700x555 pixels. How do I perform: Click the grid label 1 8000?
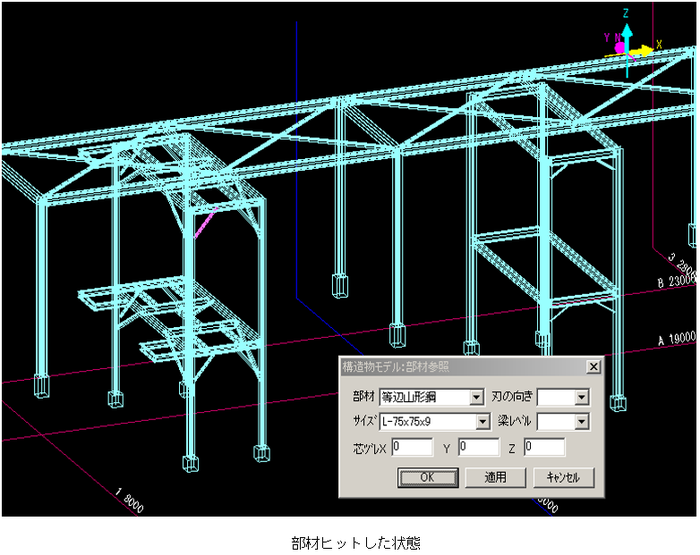(130, 499)
